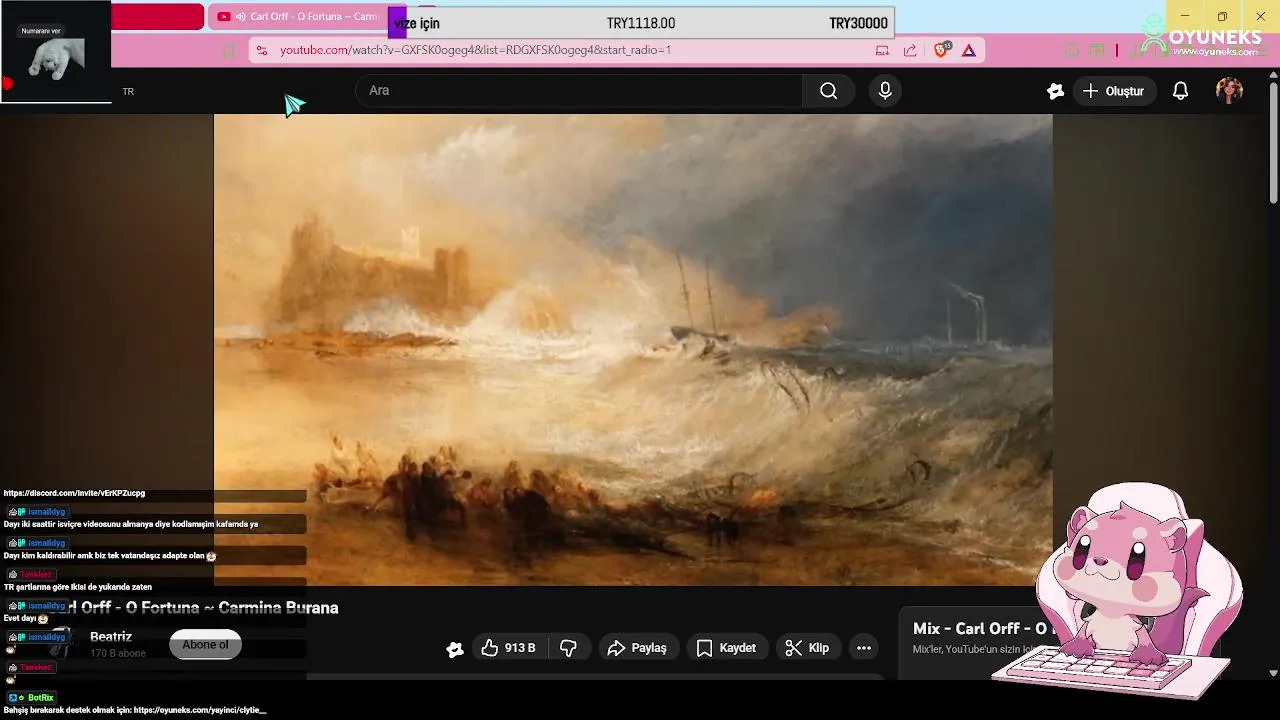1280x720 pixels.
Task: Click the share page icon in address bar
Action: tap(910, 50)
